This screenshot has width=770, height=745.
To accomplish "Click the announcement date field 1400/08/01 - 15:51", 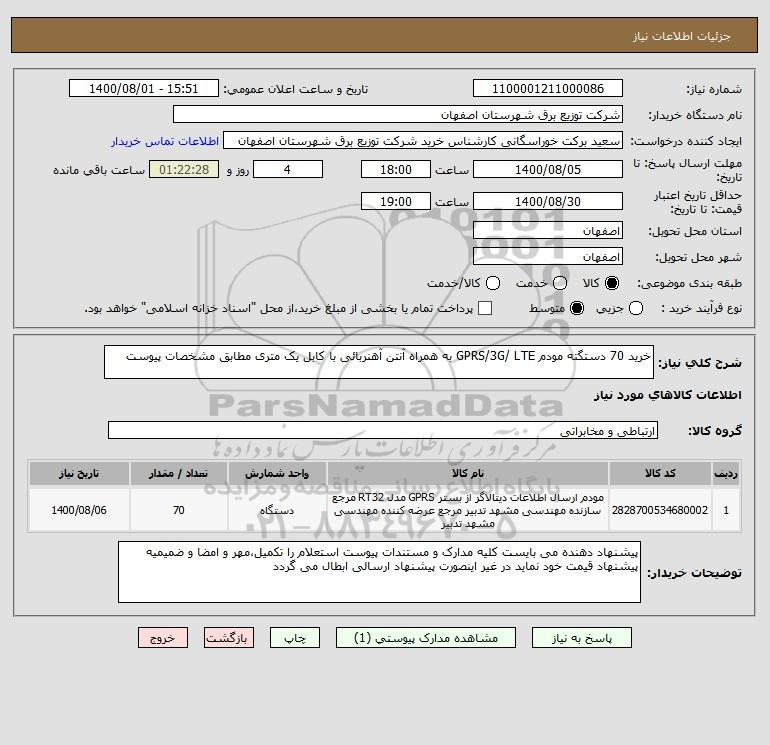I will tap(144, 88).
